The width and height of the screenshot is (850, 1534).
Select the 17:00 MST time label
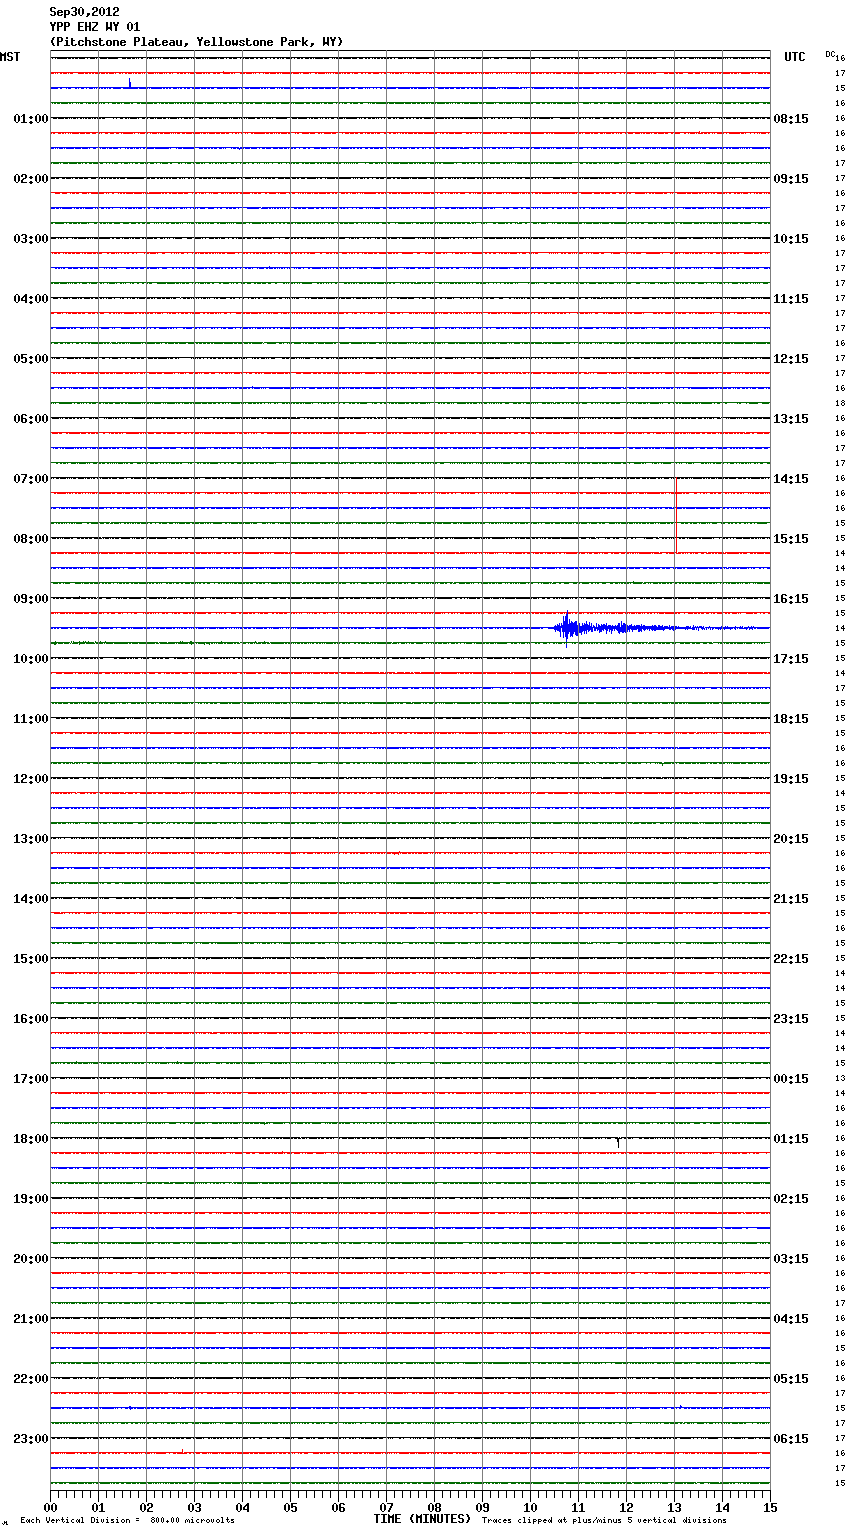[x=31, y=1079]
